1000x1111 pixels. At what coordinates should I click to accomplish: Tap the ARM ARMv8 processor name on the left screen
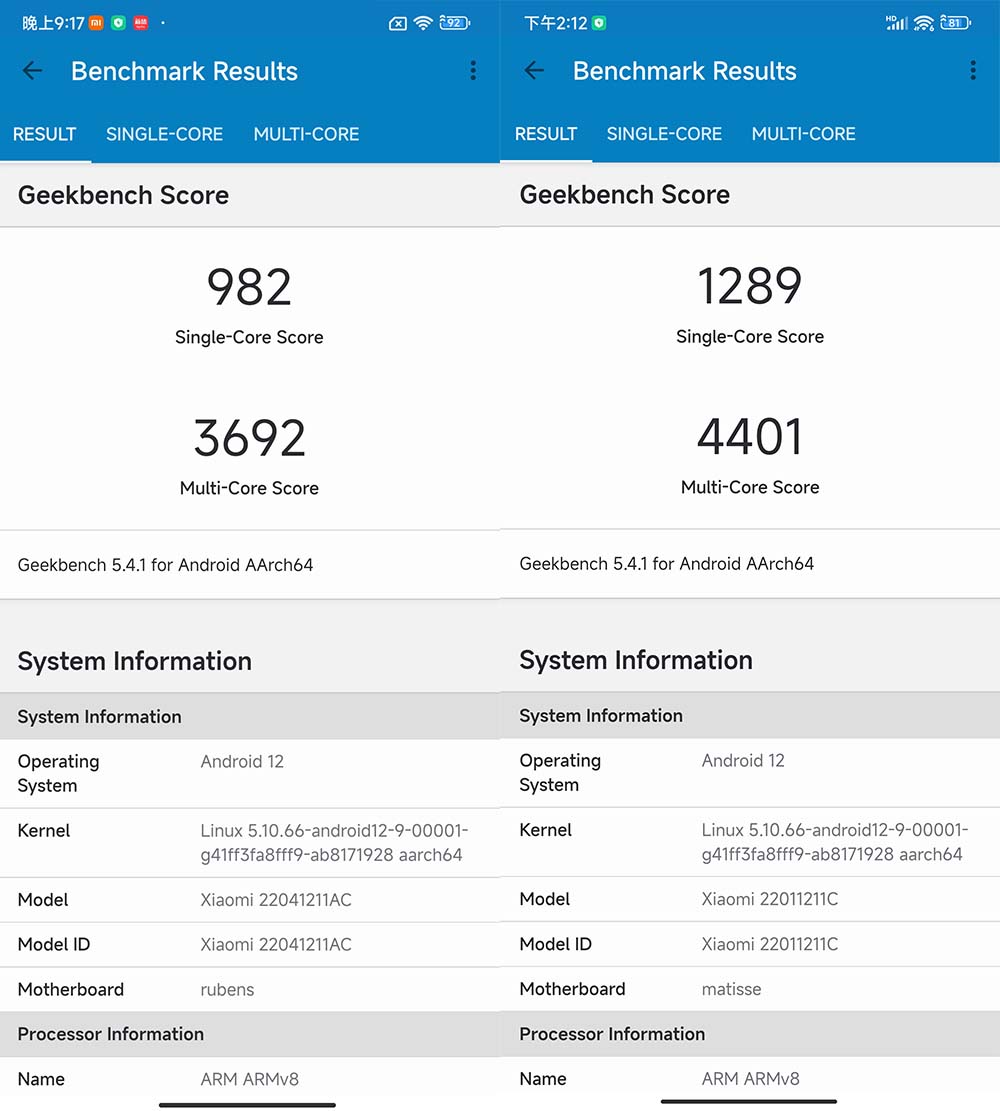pos(249,1079)
